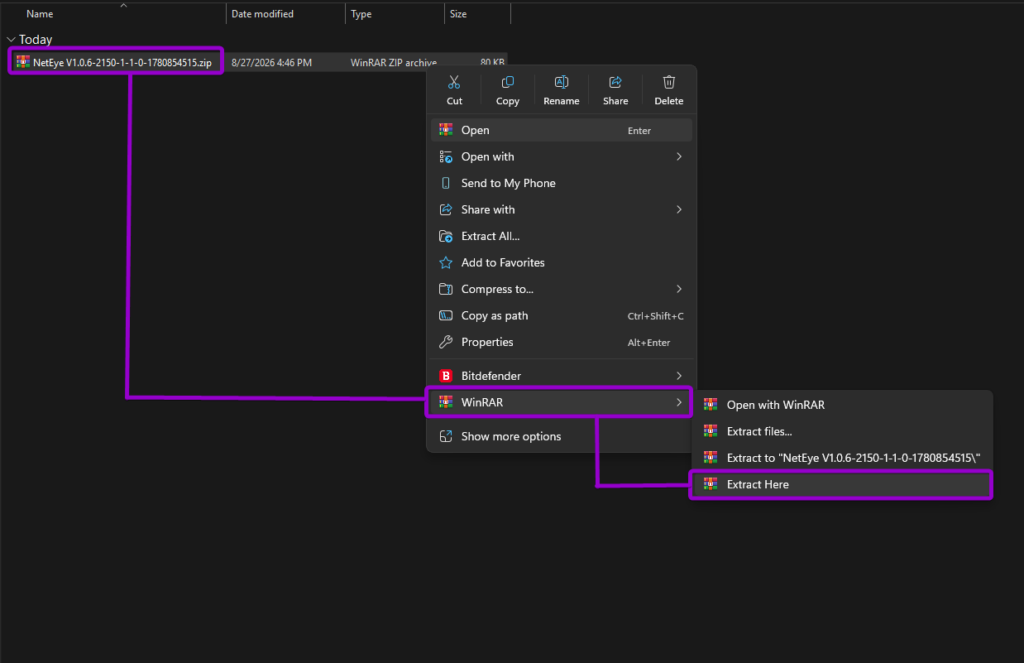This screenshot has width=1024, height=663.
Task: Click the Open with apps icon
Action: tap(446, 157)
